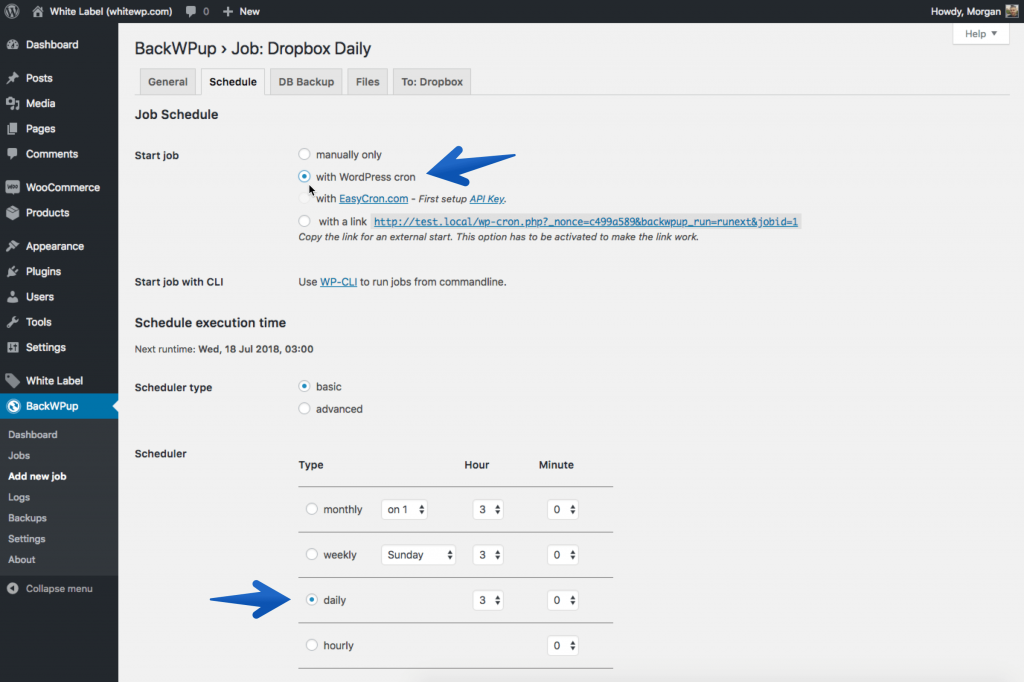Open the weekly minute dropdown
The width and height of the screenshot is (1024, 682).
(x=562, y=555)
